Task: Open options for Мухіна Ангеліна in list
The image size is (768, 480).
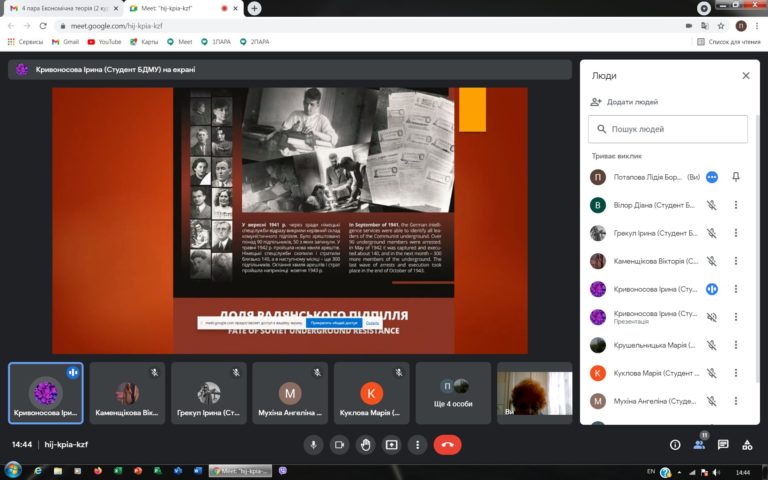Action: pyautogui.click(x=736, y=401)
